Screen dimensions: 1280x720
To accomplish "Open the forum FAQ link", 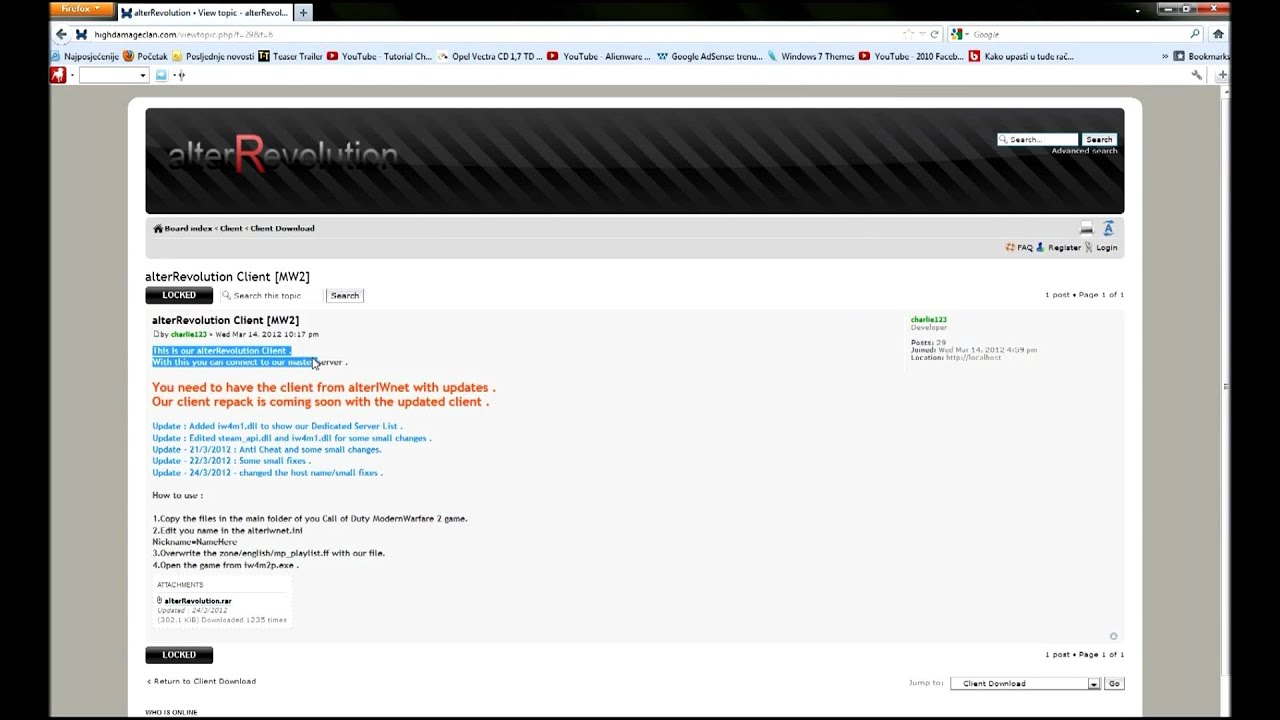I will [1024, 247].
